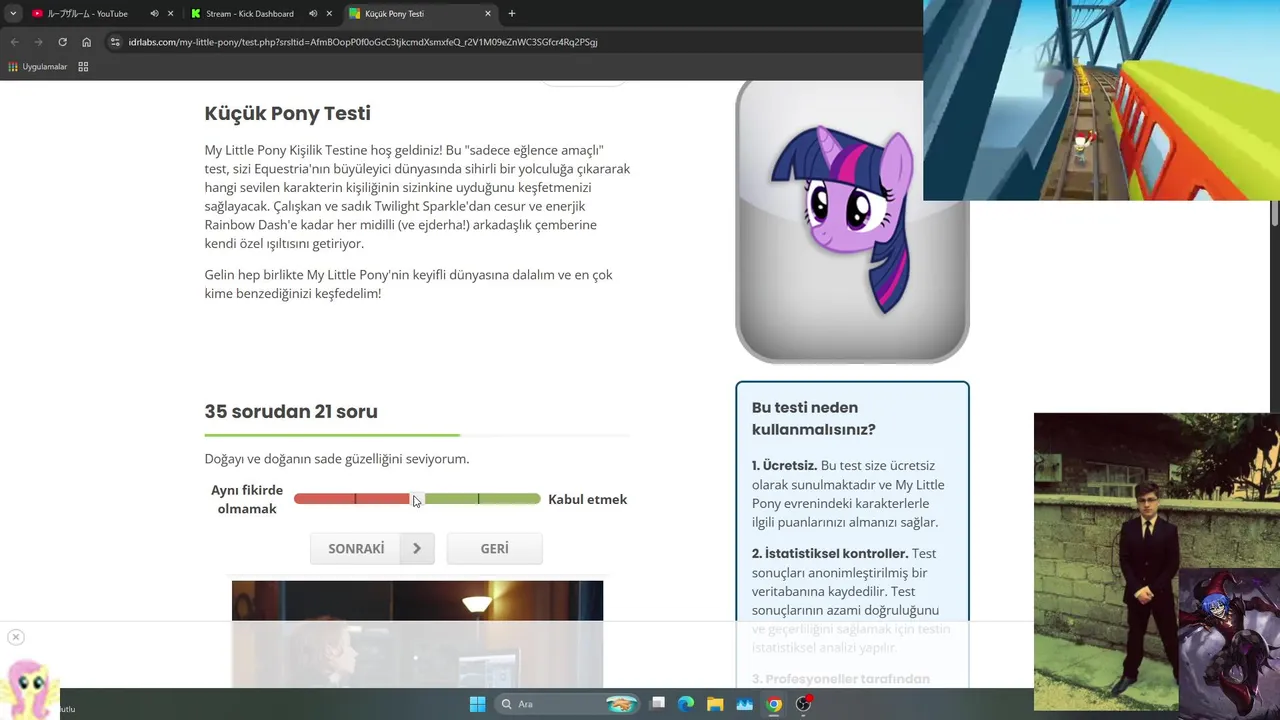Close the Küçük Pony Testi tab
Screen dimensions: 1280x720
488,14
